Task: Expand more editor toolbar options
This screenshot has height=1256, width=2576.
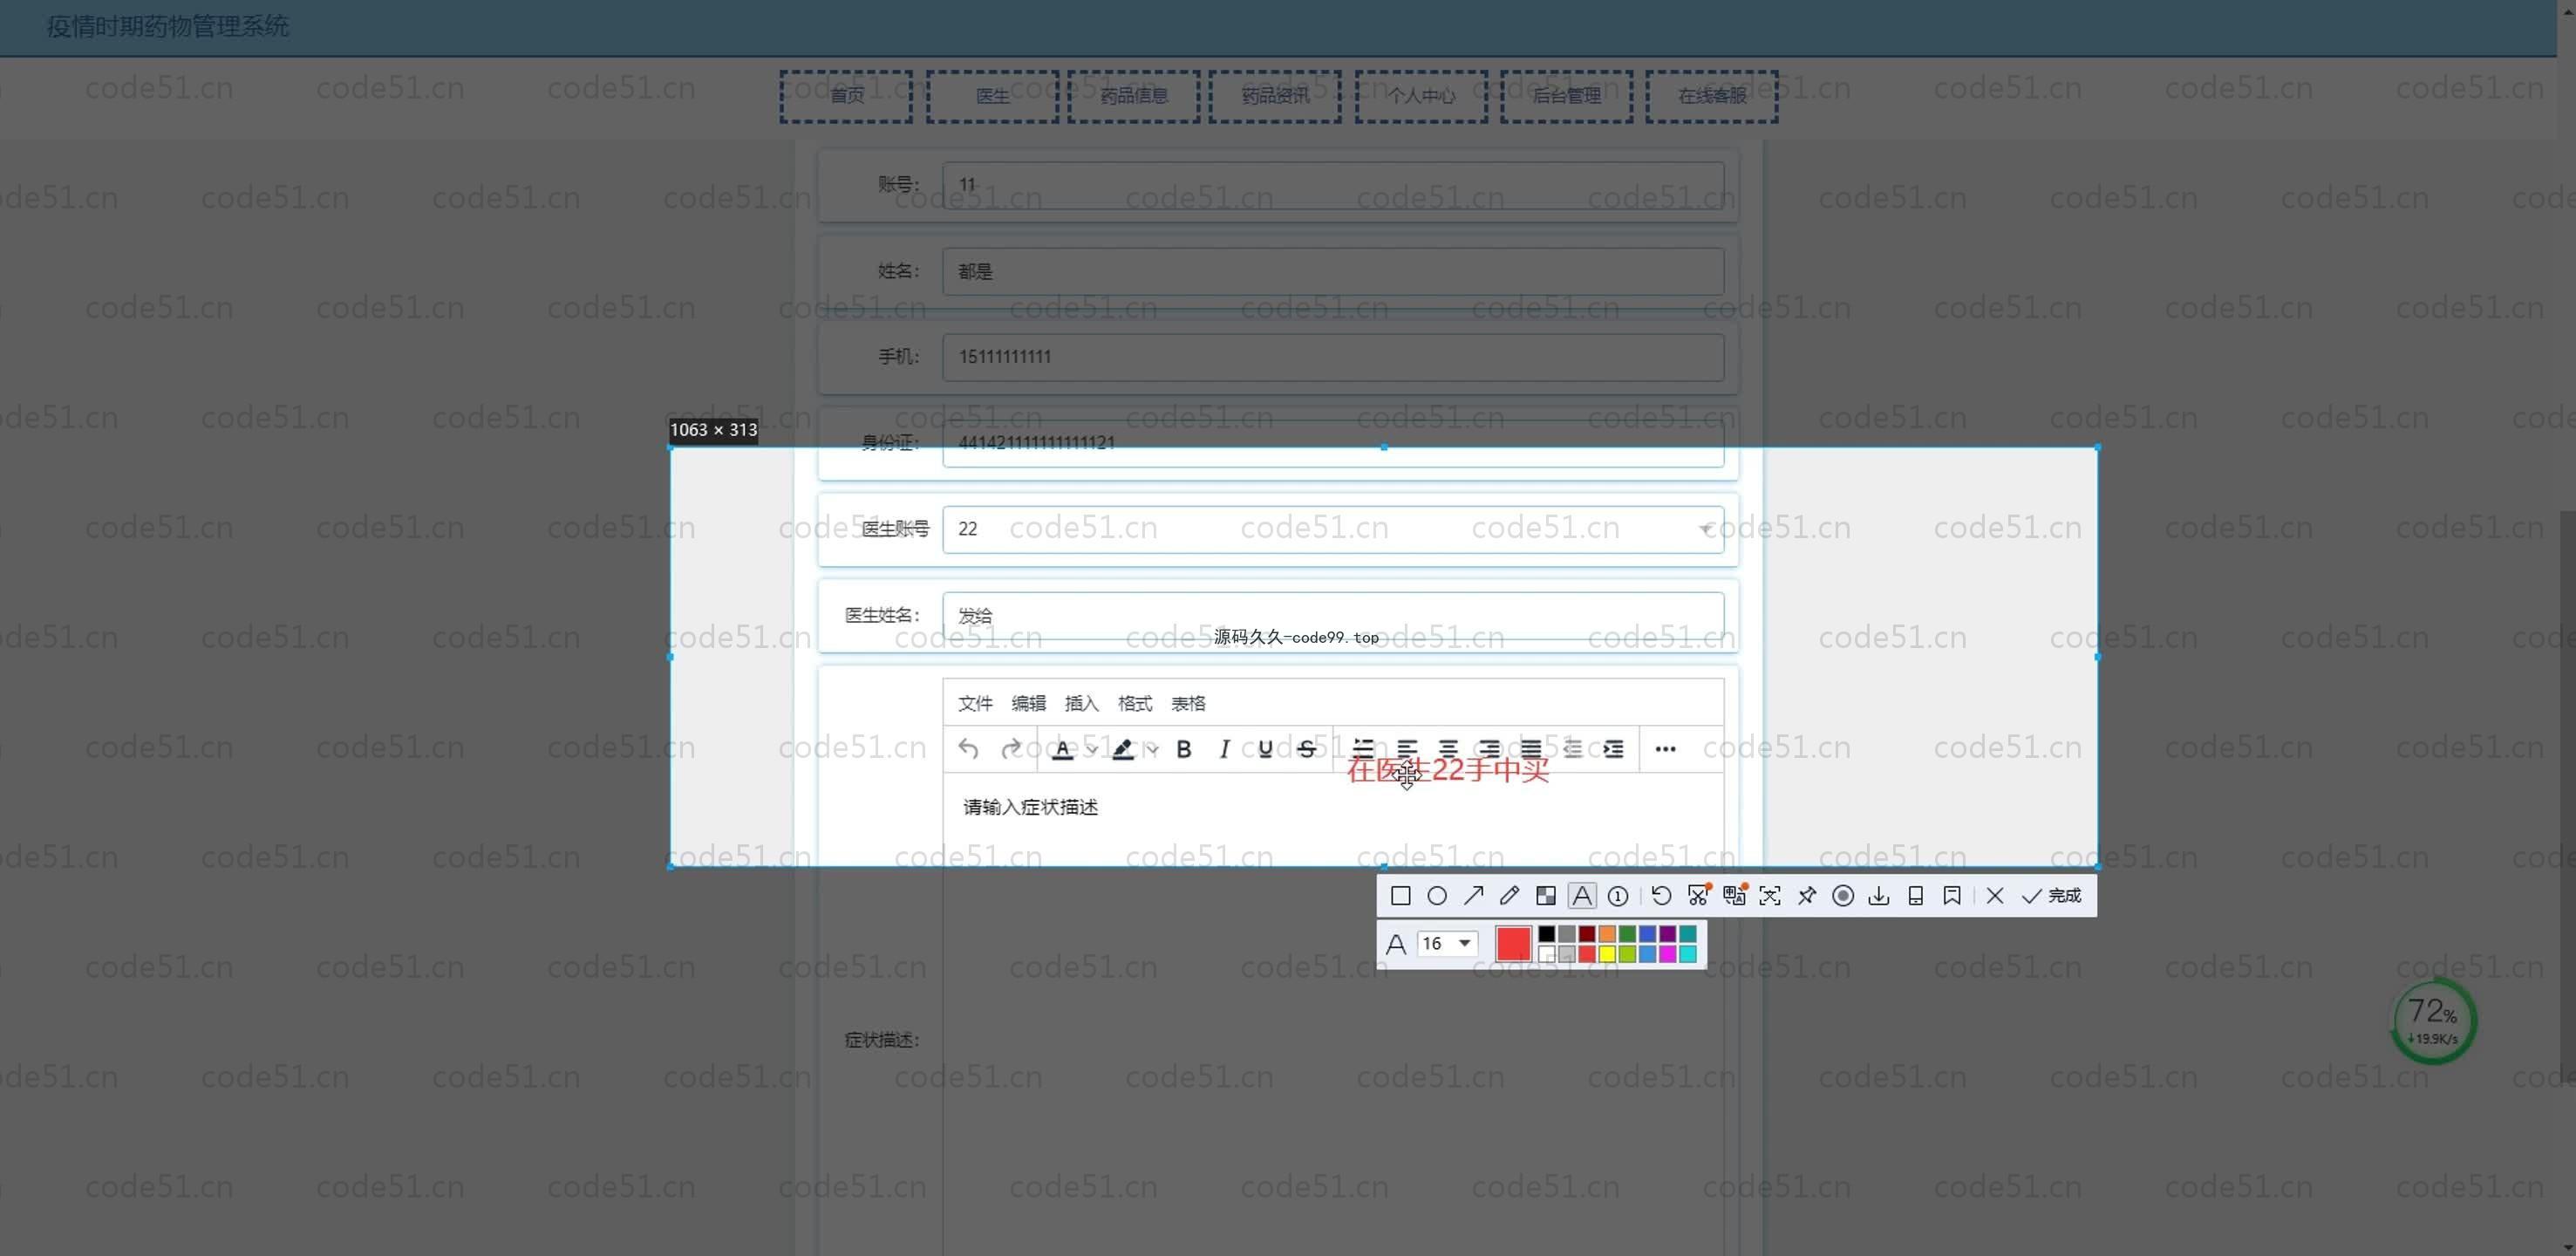Action: pyautogui.click(x=1665, y=749)
